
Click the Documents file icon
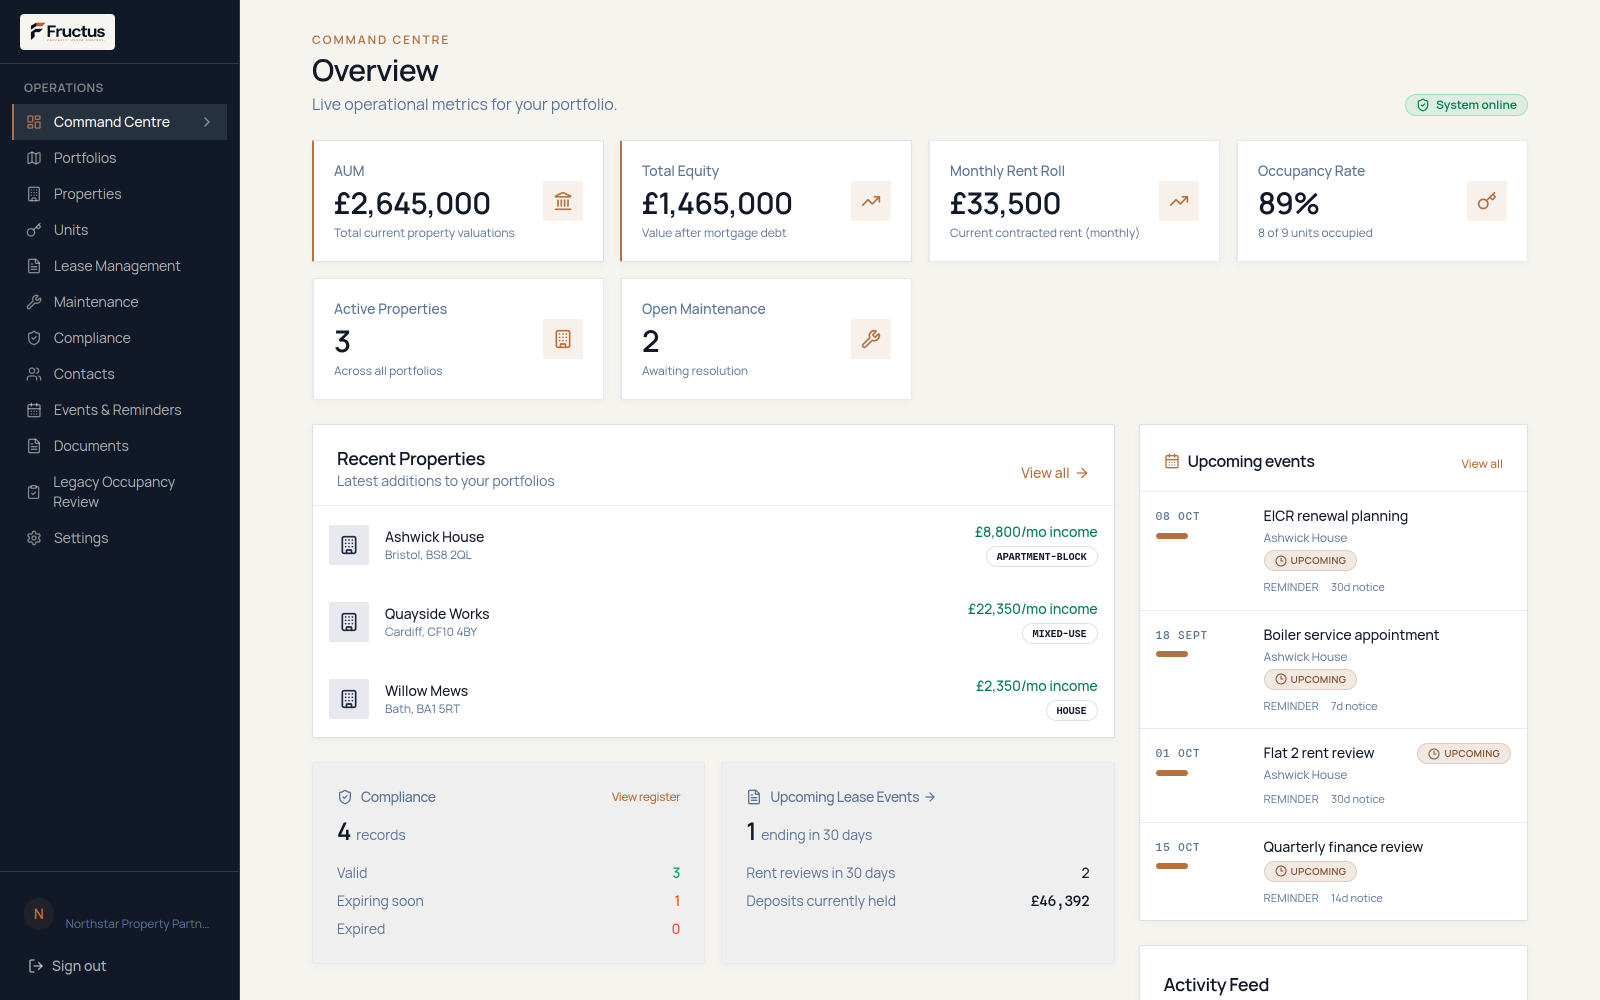point(34,446)
